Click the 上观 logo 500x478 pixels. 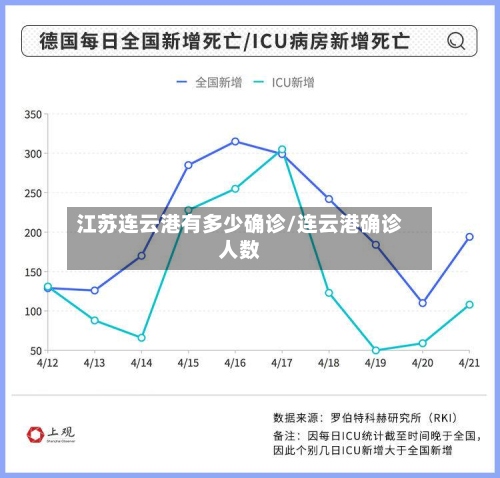click(x=51, y=434)
